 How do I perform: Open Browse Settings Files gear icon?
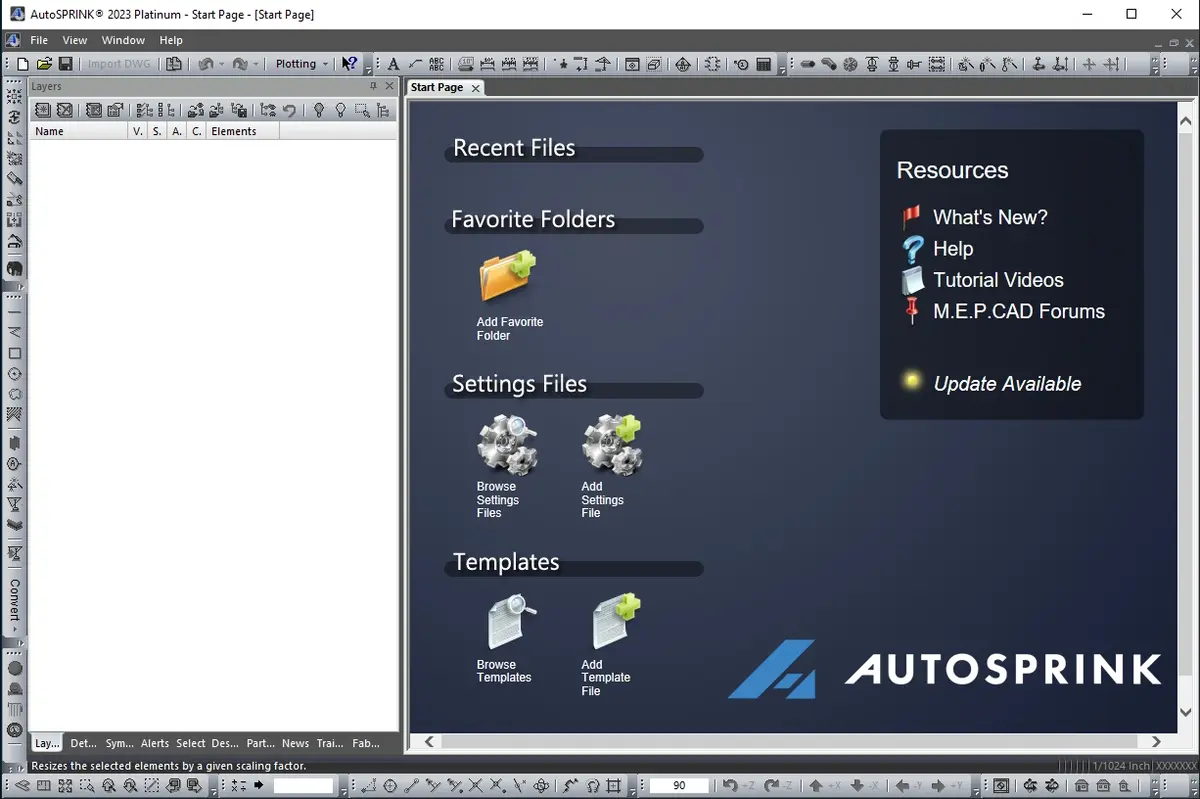[508, 444]
